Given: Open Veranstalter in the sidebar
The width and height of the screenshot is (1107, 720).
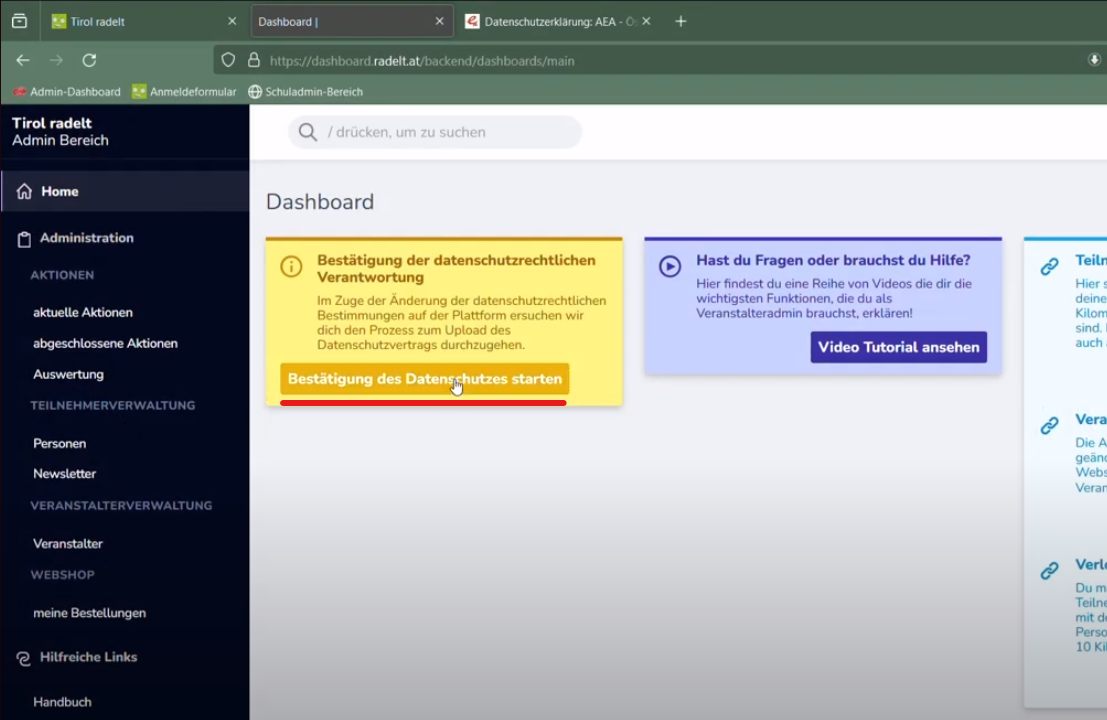Looking at the screenshot, I should [68, 544].
